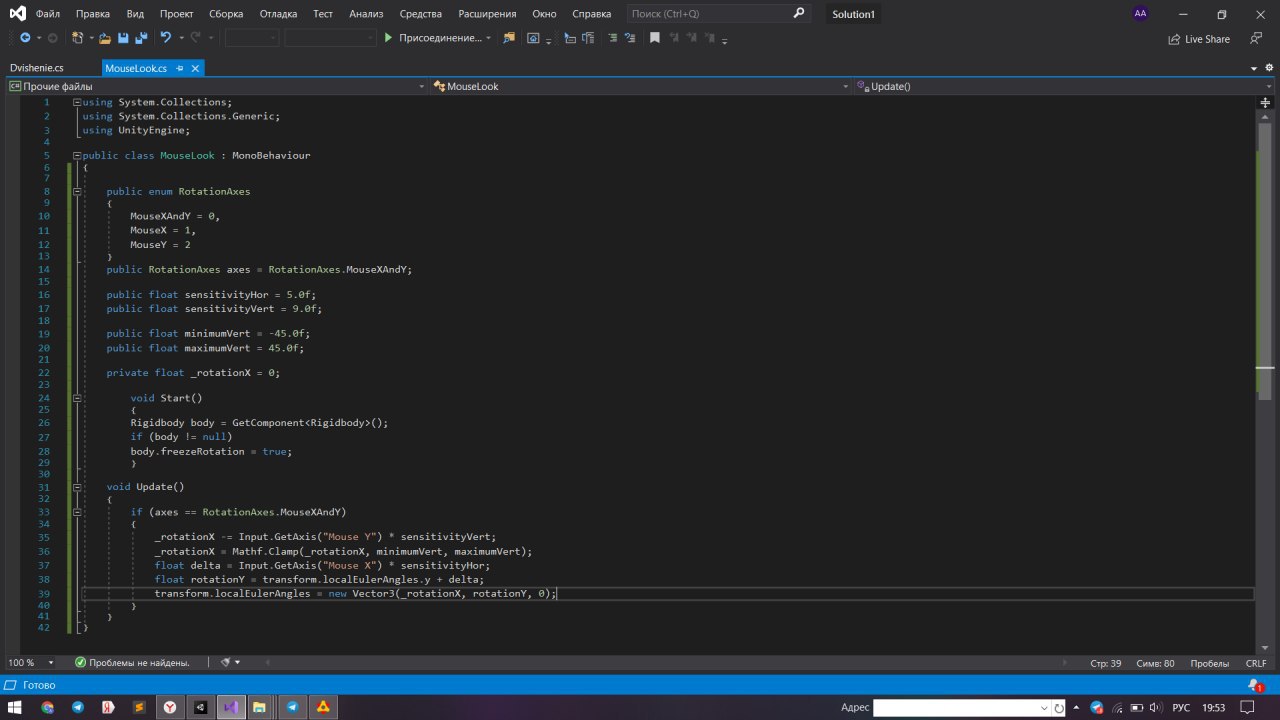Open the Сборка menu
This screenshot has width=1280, height=720.
(x=226, y=14)
